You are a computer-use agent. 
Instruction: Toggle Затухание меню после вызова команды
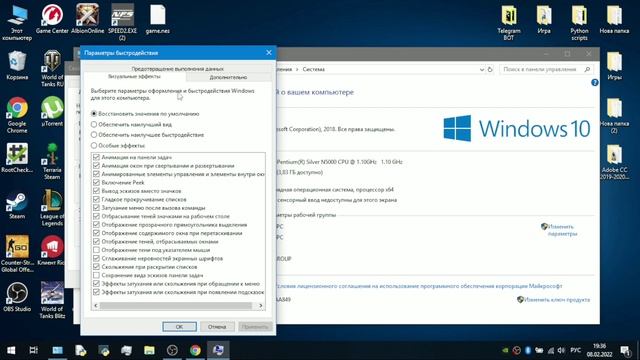[x=96, y=208]
